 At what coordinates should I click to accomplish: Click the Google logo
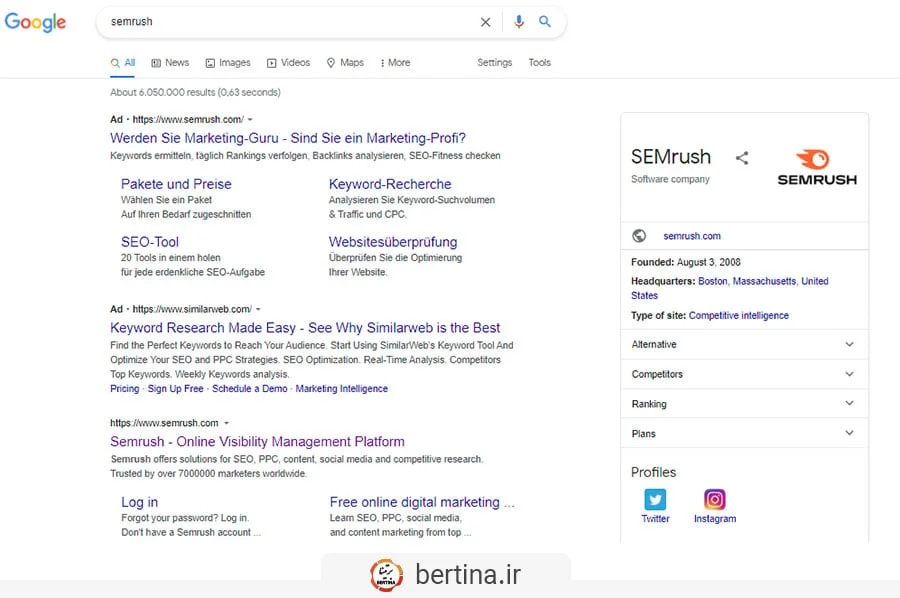pyautogui.click(x=35, y=22)
